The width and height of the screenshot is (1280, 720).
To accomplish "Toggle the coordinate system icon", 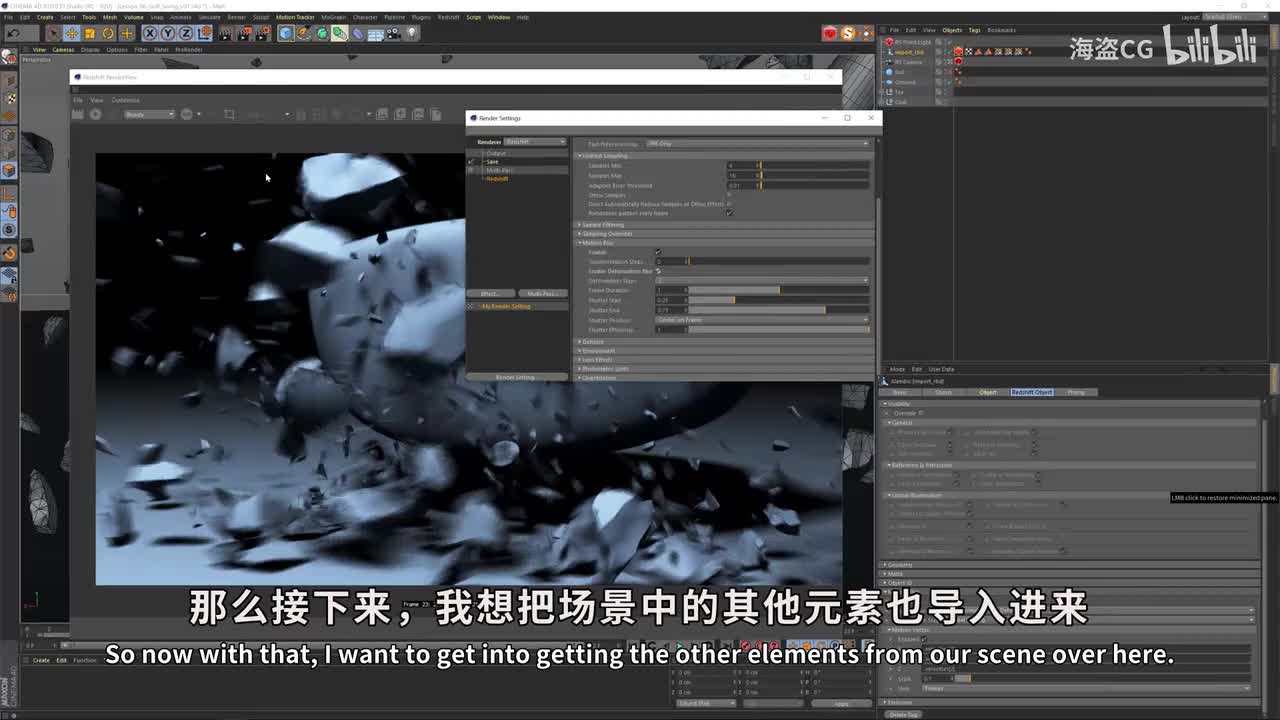I will coord(204,33).
